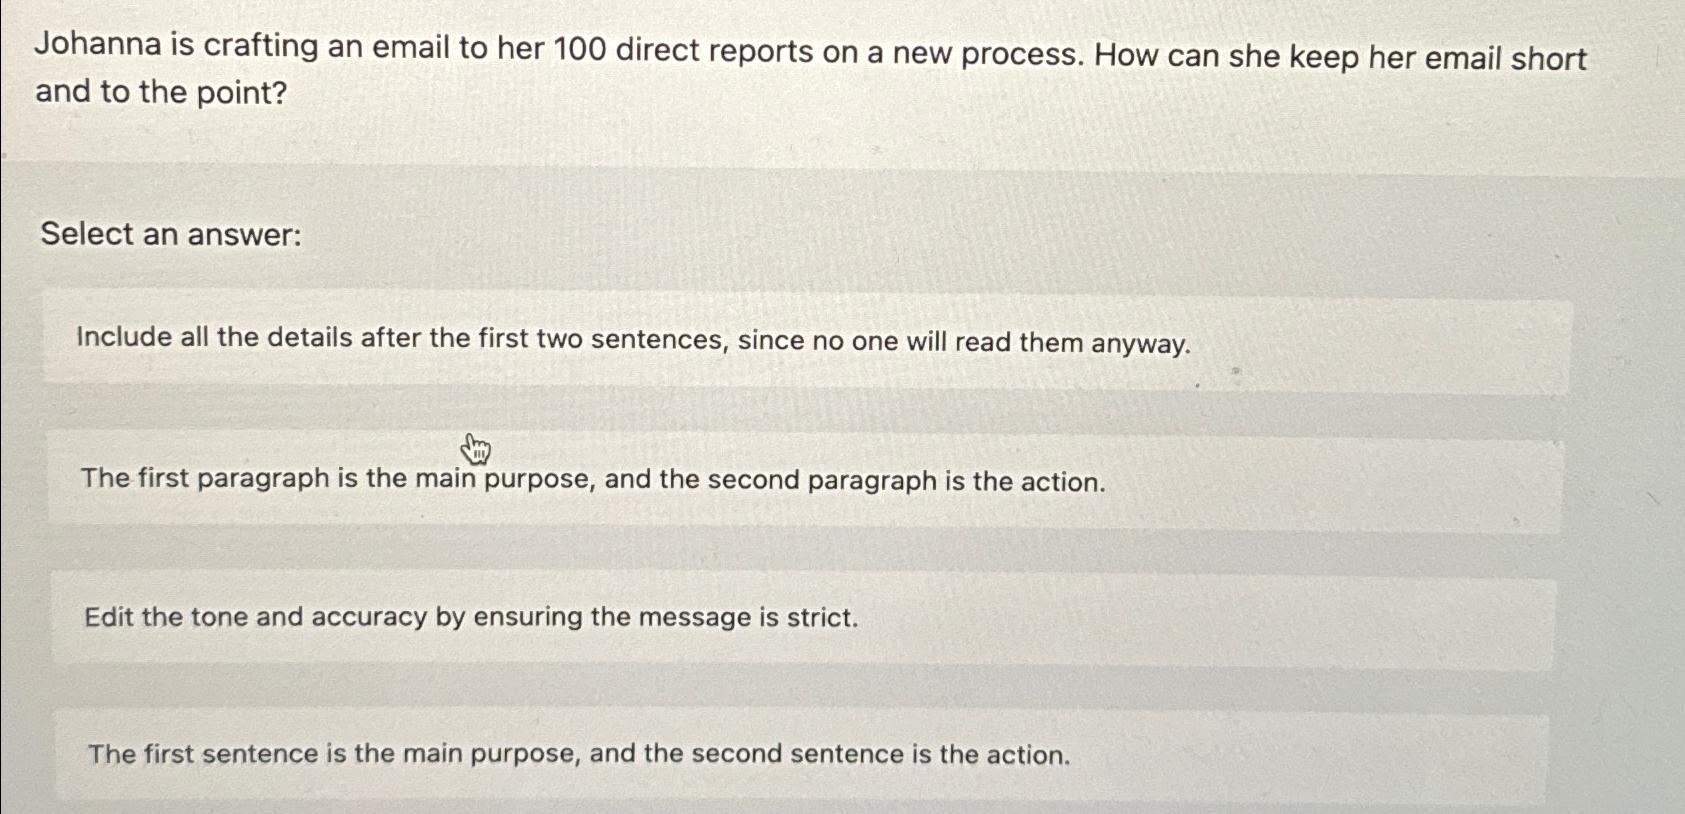This screenshot has width=1685, height=814.
Task: Select the answer ensuring the message is strict
Action: [x=470, y=618]
